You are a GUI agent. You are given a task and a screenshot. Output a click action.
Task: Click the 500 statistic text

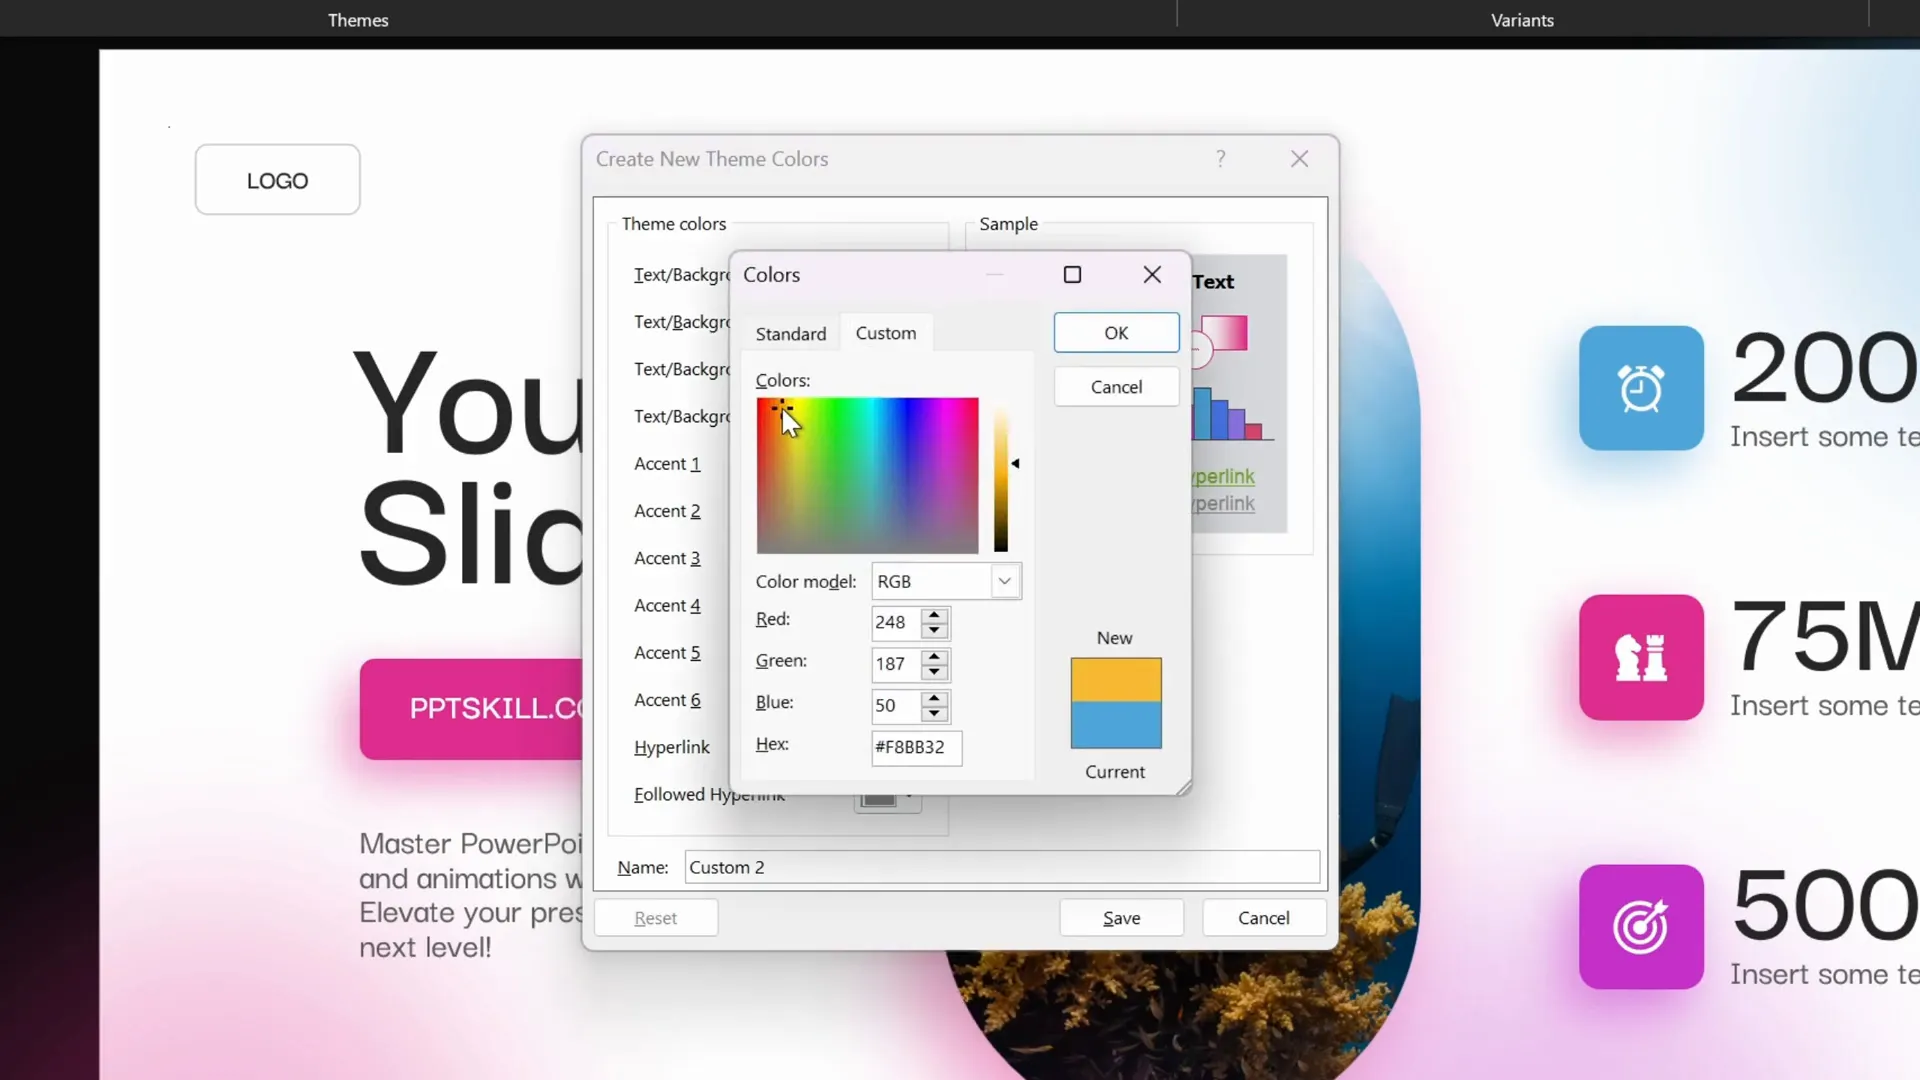point(1825,905)
